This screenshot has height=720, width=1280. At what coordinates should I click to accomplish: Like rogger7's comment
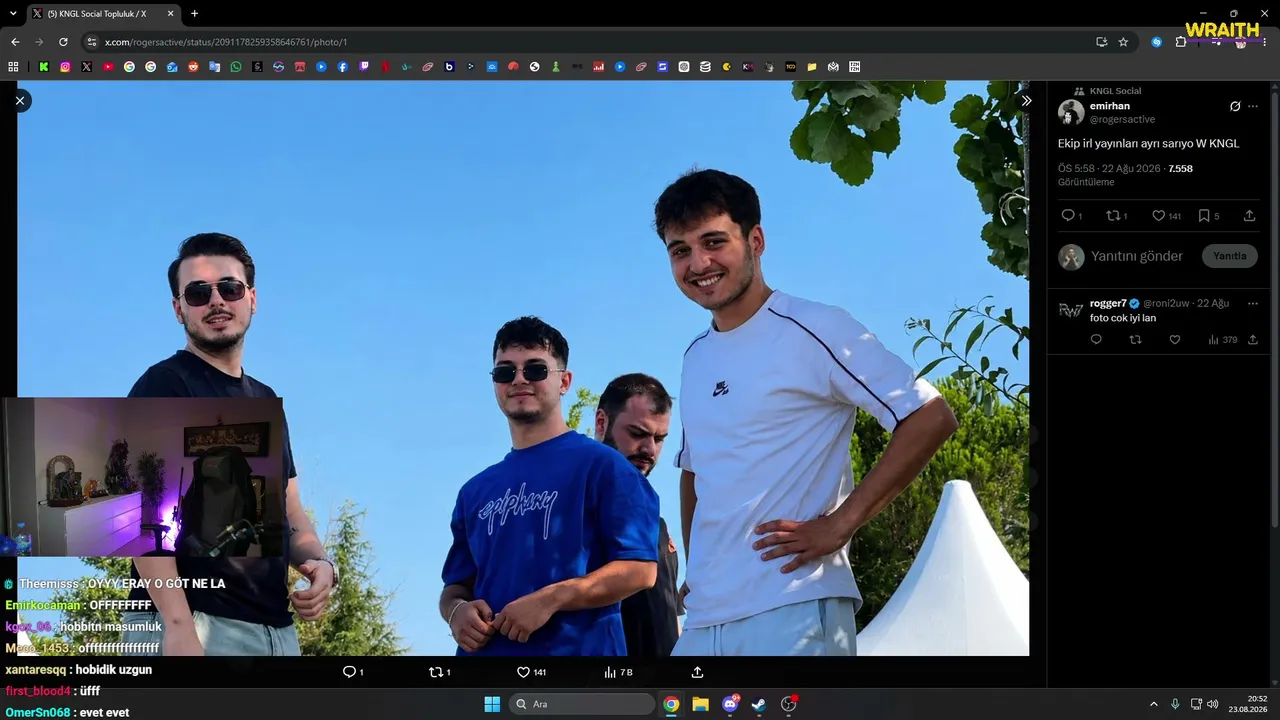click(x=1175, y=340)
